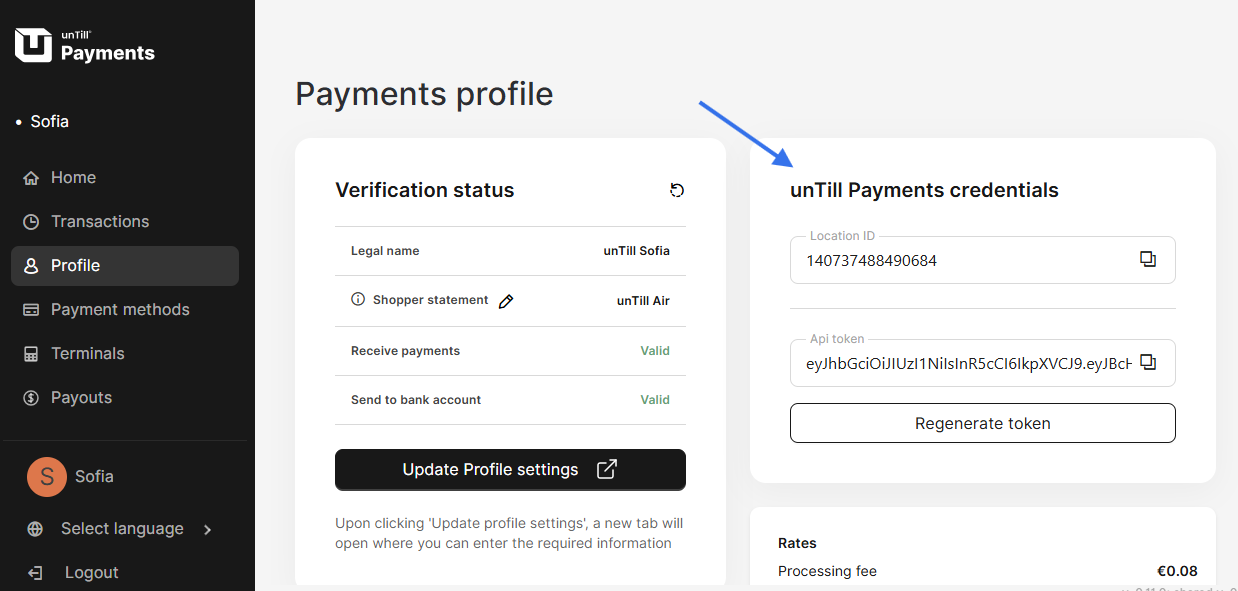The width and height of the screenshot is (1238, 591).
Task: Click Shopper statement info icon
Action: click(x=358, y=300)
